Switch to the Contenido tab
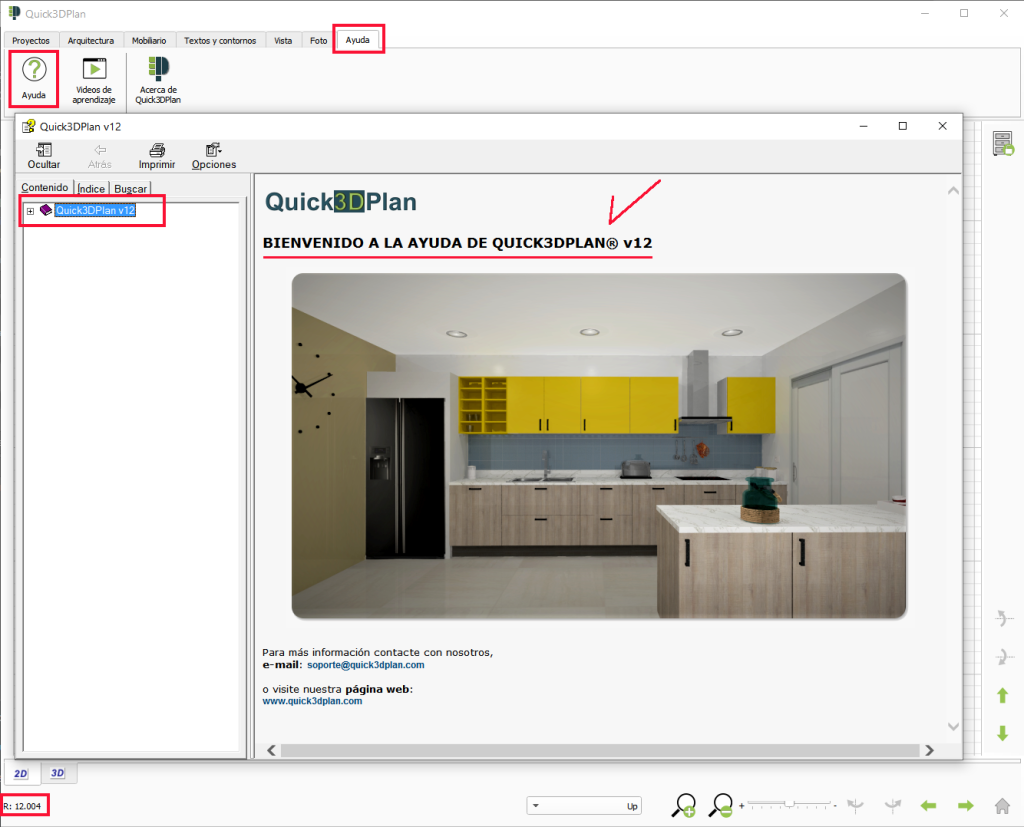The height and width of the screenshot is (827, 1024). (44, 187)
